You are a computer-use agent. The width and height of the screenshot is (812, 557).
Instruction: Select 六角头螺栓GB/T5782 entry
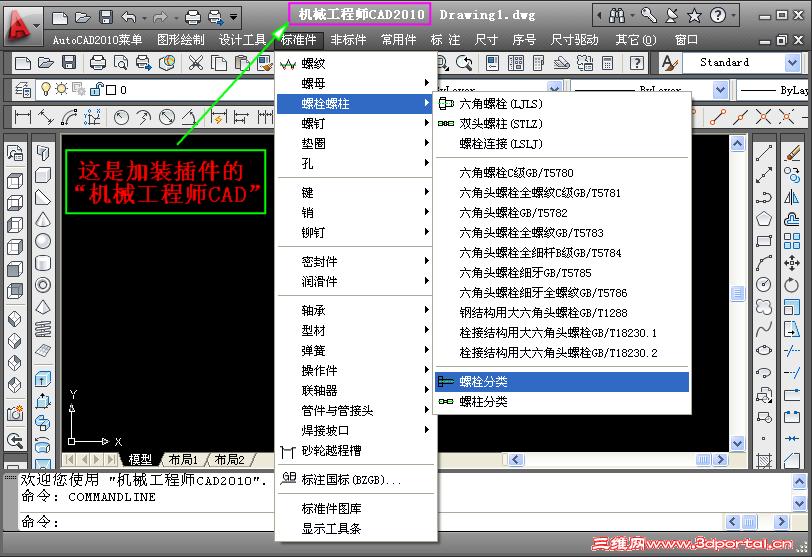(562, 213)
